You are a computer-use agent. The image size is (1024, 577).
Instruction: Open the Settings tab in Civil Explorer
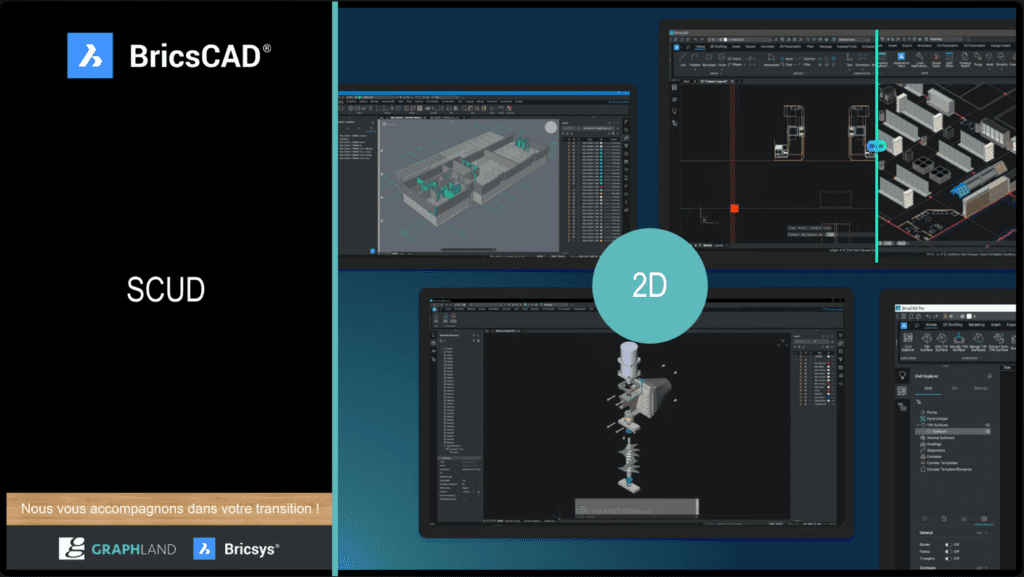point(981,388)
